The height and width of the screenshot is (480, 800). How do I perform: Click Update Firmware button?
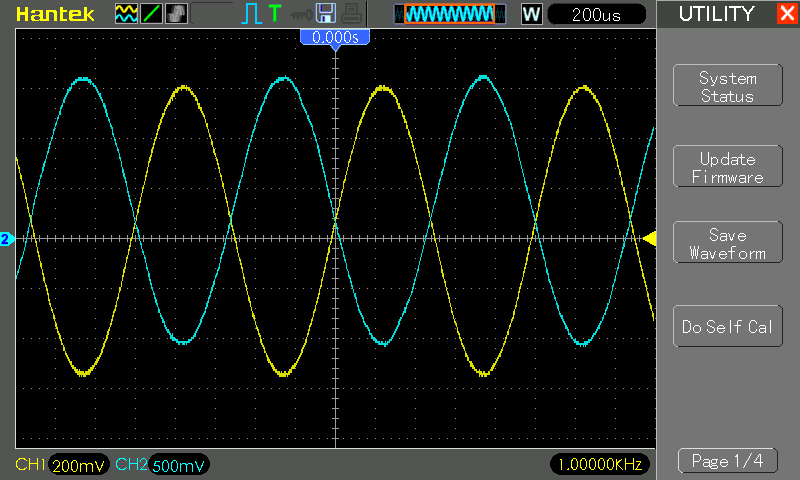pos(728,166)
